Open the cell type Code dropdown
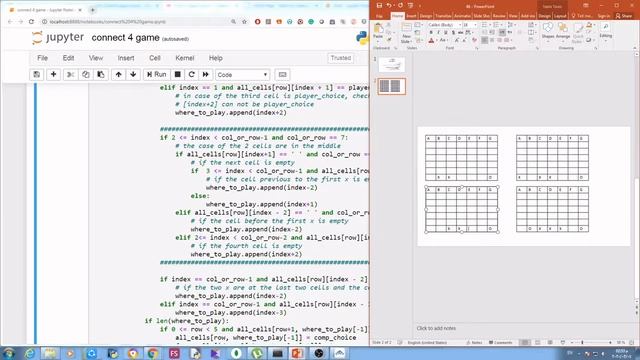Viewport: 640px width, 360px height. coord(242,75)
